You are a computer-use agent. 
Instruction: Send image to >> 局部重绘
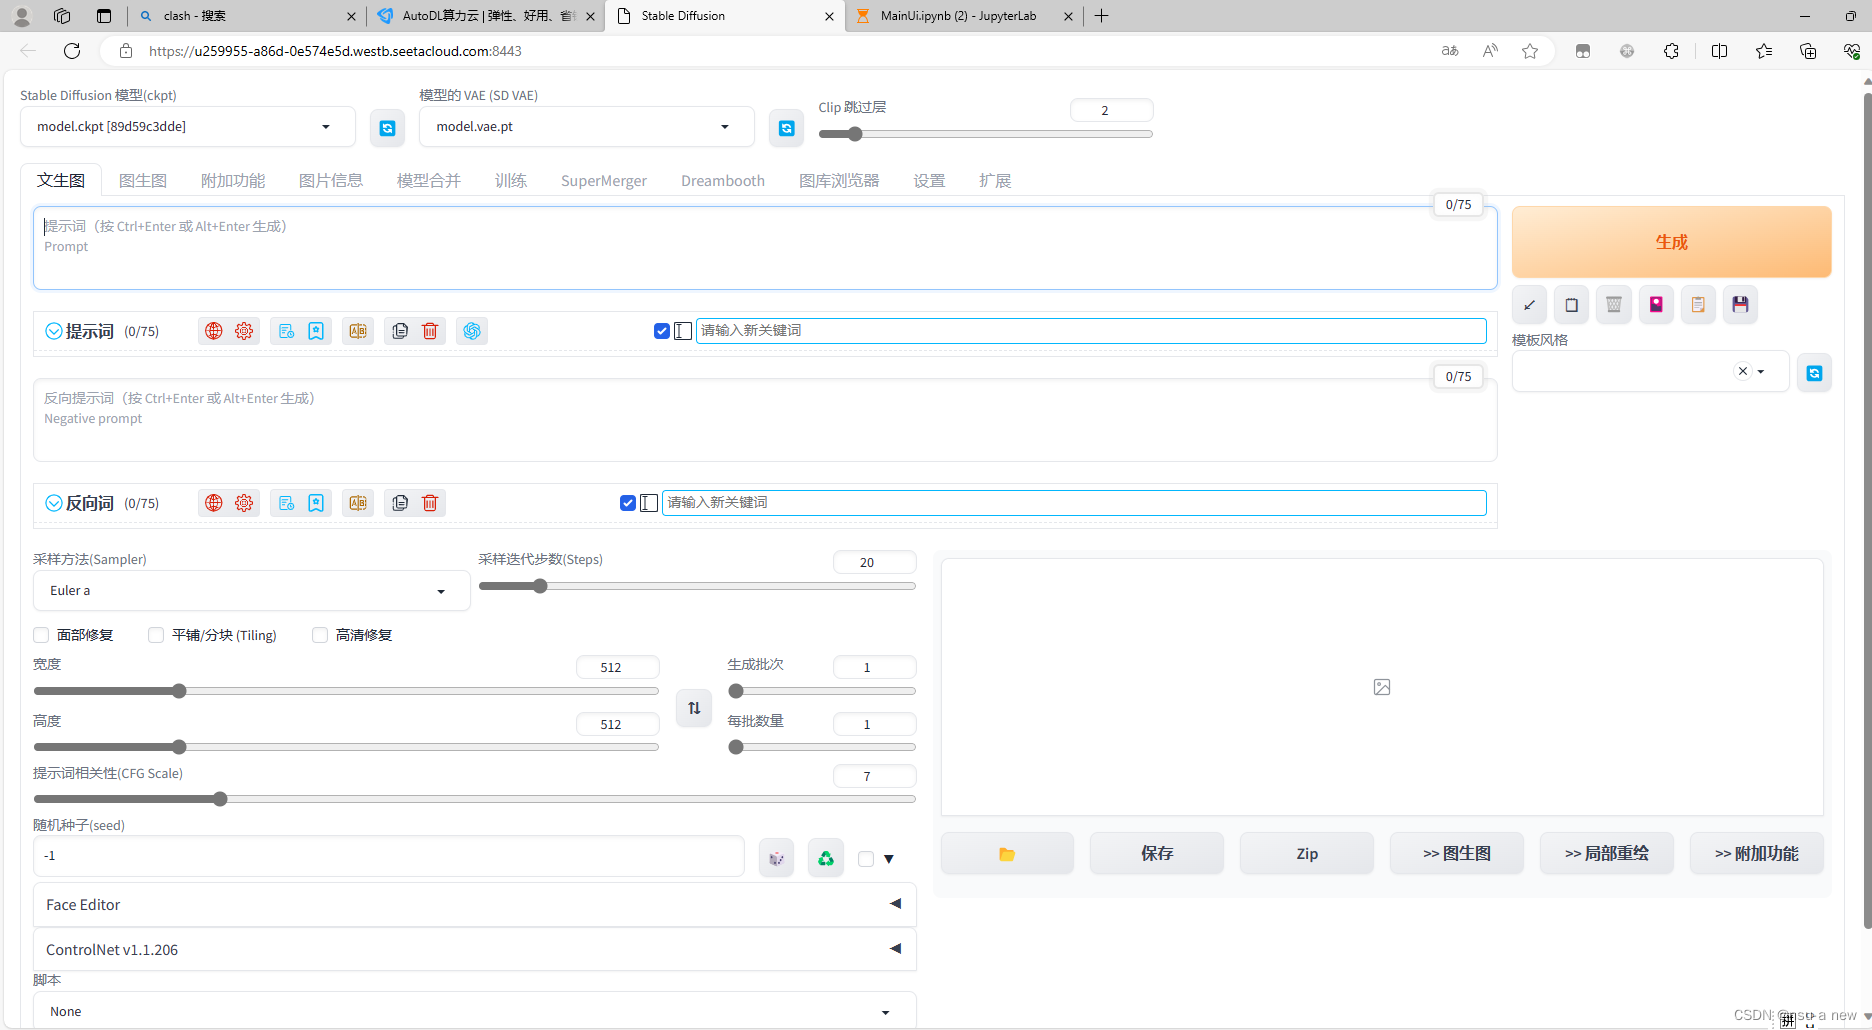click(x=1607, y=854)
